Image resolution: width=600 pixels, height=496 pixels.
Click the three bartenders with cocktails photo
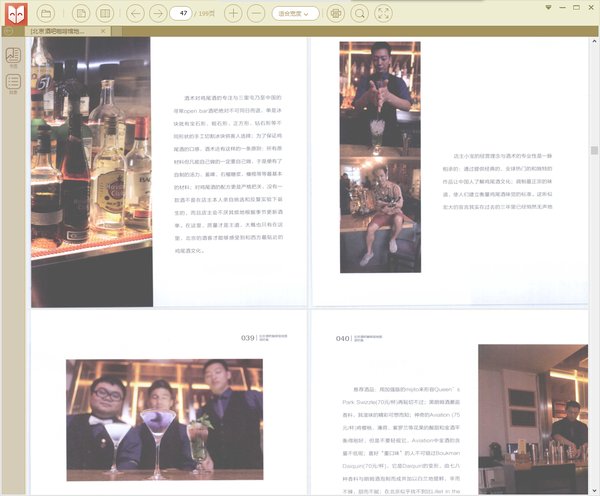pos(165,420)
